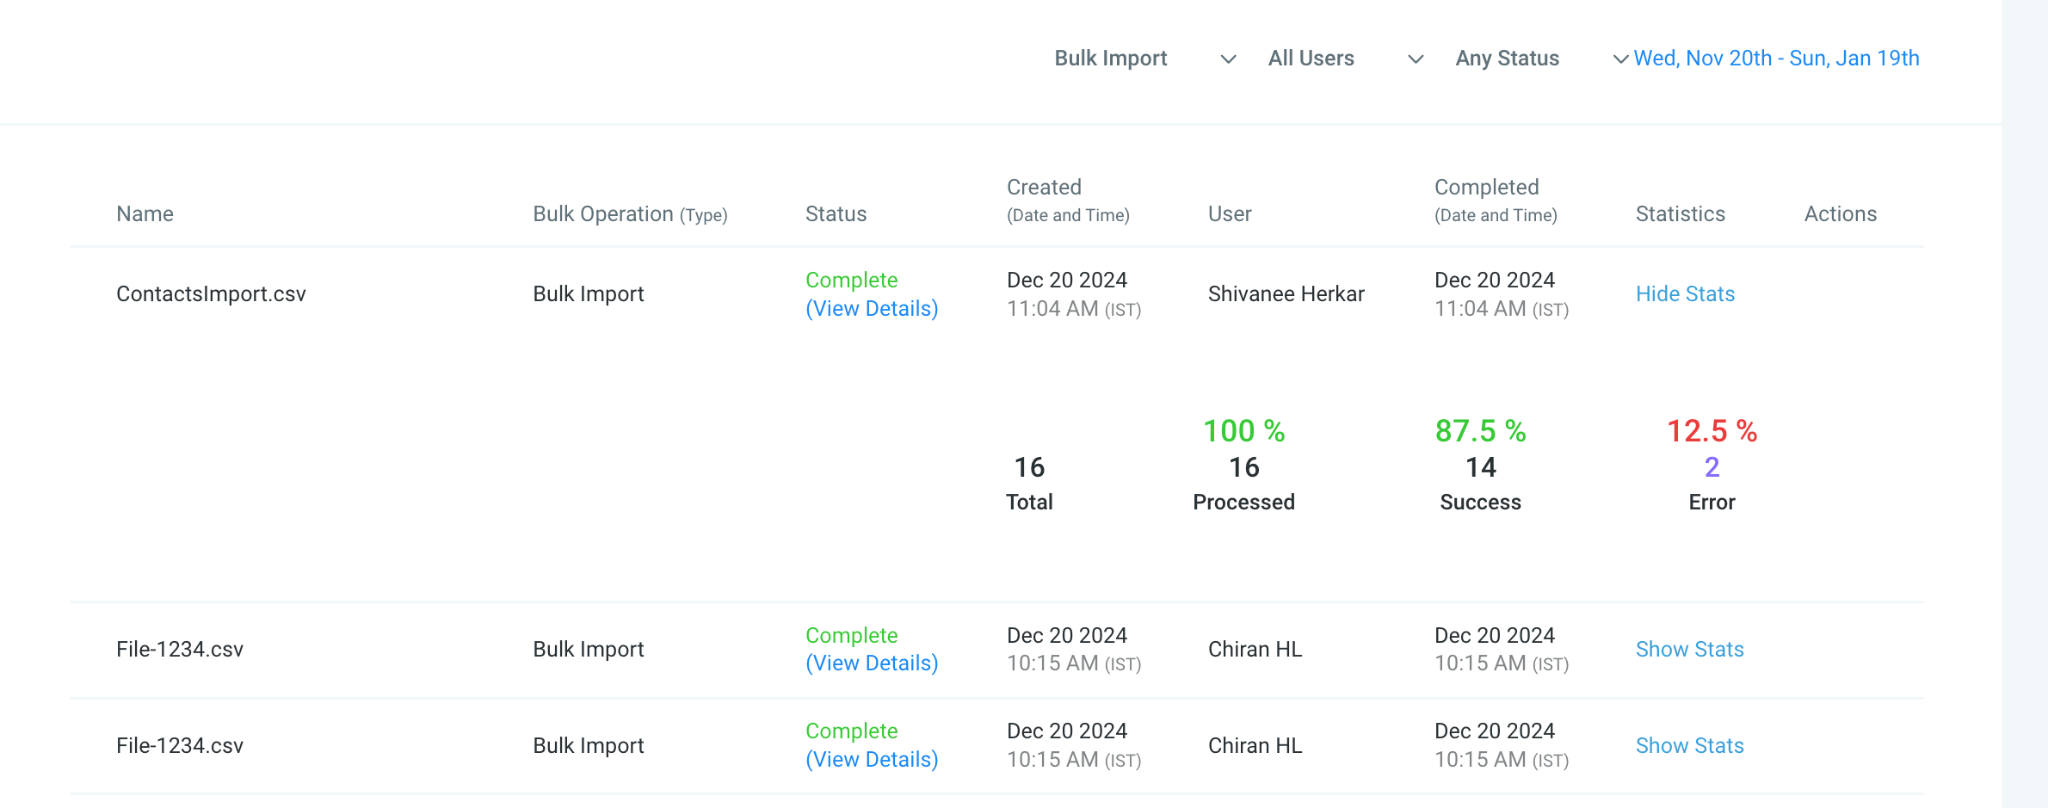View Details of last File-1234.csv import
Image resolution: width=2048 pixels, height=808 pixels.
tap(872, 759)
